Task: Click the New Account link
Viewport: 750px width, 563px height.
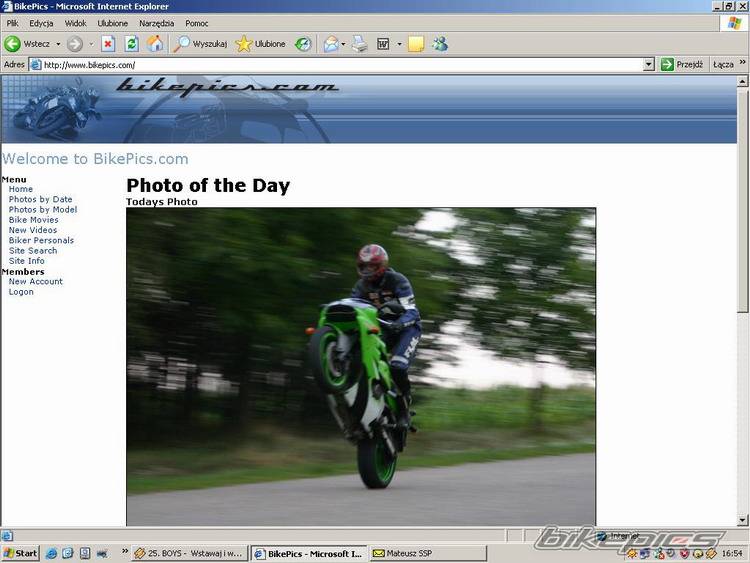Action: (35, 281)
